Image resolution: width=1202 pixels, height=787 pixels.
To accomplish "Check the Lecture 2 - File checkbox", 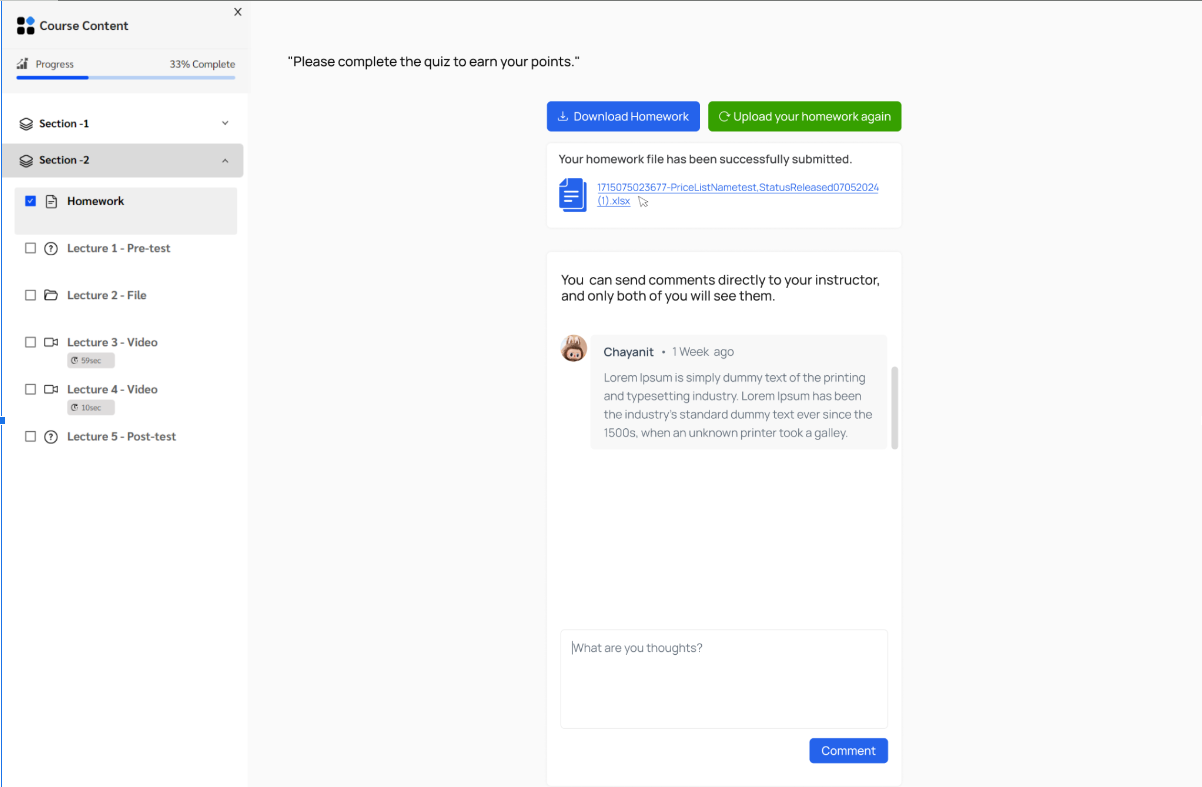I will pyautogui.click(x=30, y=295).
